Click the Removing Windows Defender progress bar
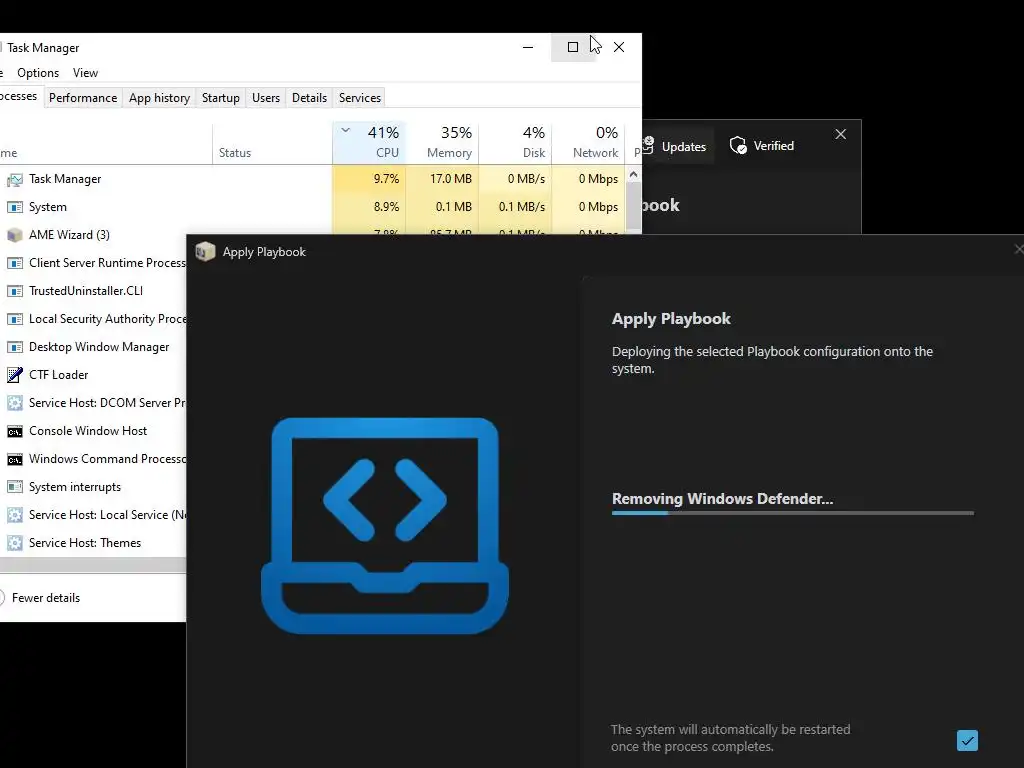 click(x=793, y=513)
